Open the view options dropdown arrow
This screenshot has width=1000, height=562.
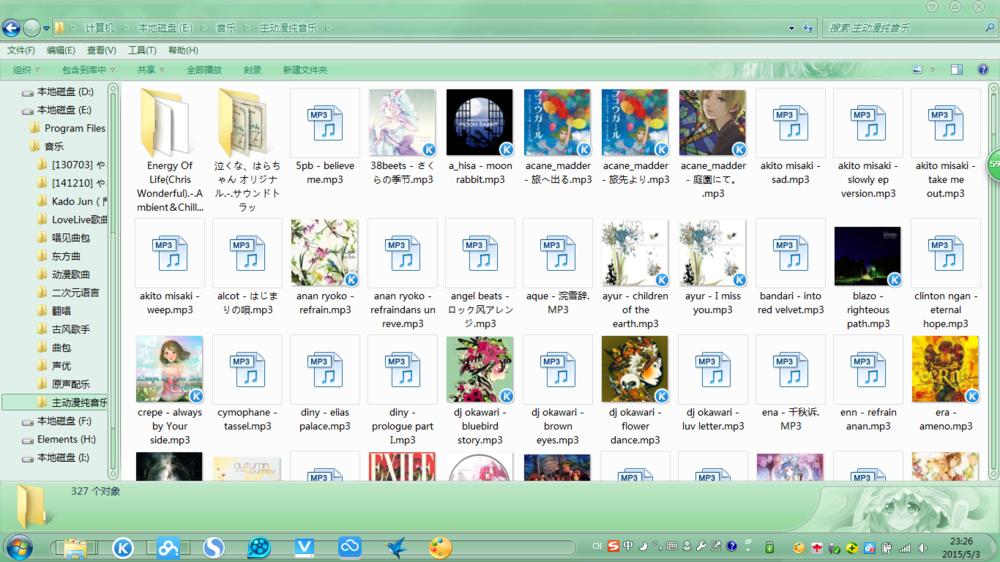pos(932,70)
